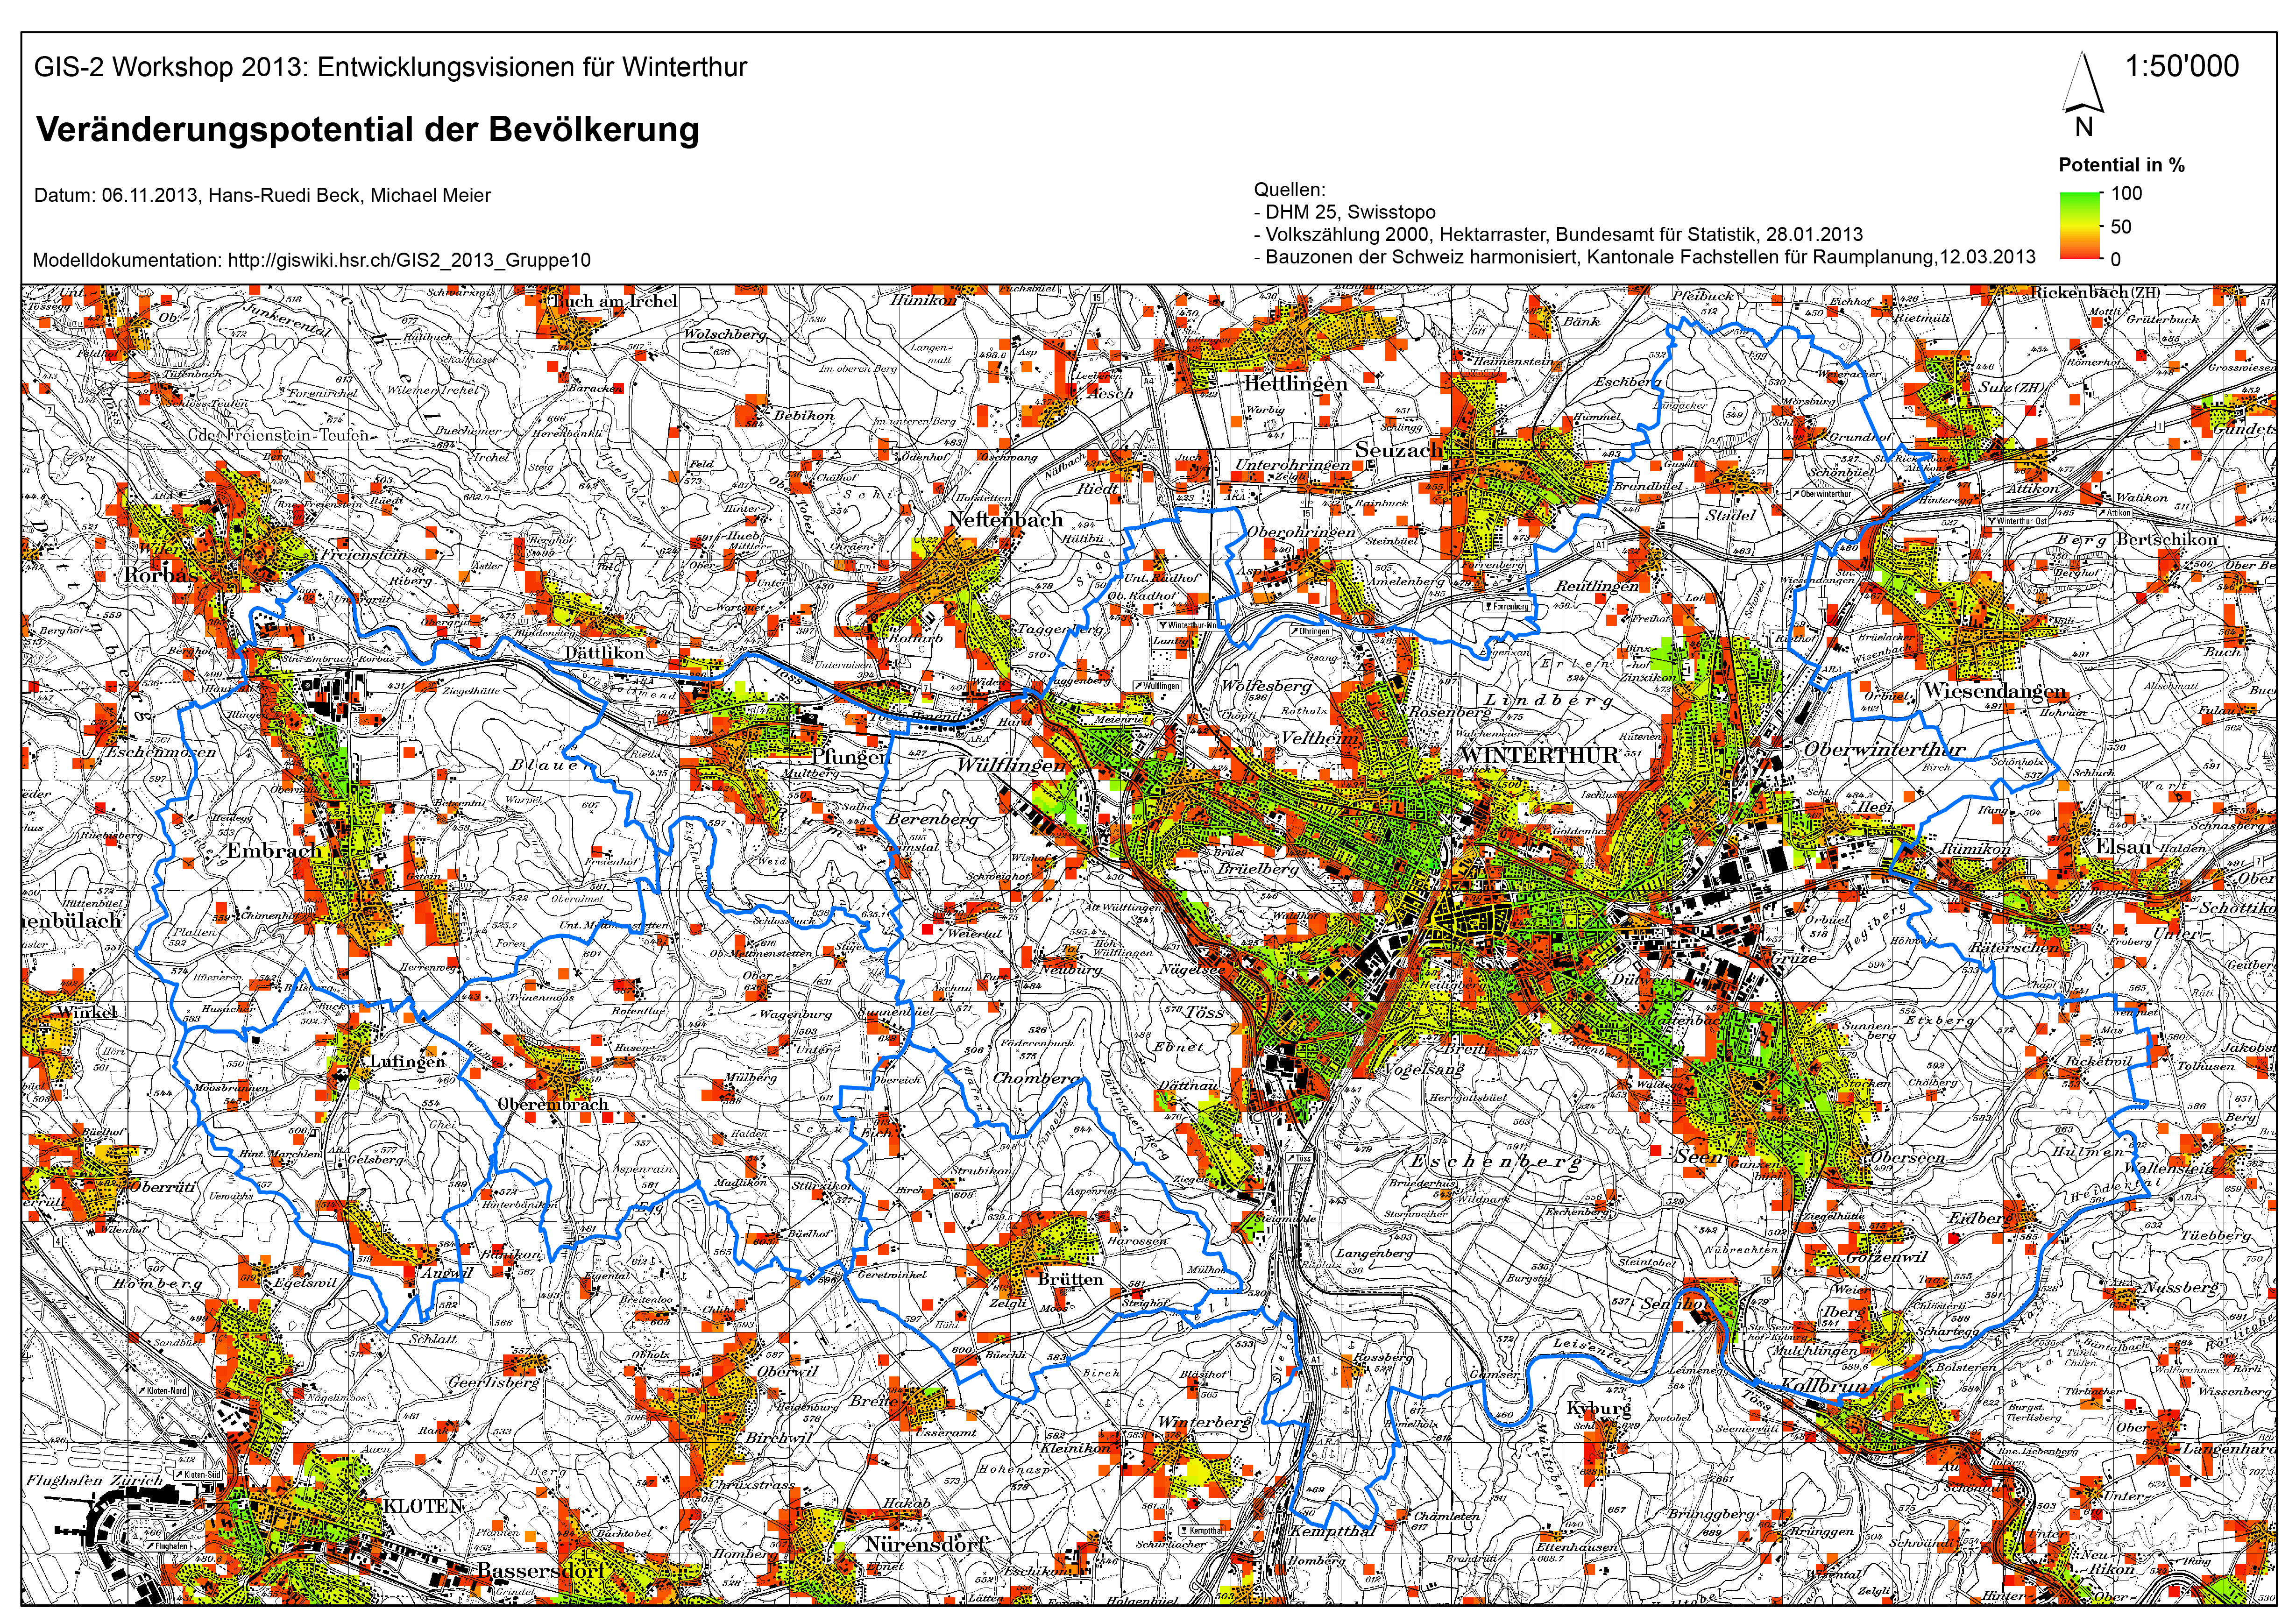The image size is (2296, 1609).
Task: Open the giswiki.hsr.ch Modelldokumentation URL
Action: [x=409, y=260]
